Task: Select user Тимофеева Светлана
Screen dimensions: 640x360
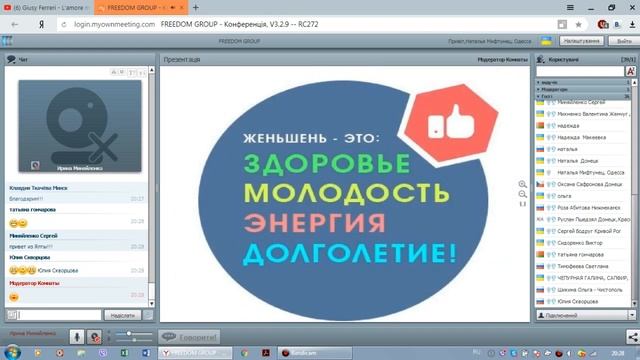Action: pos(582,266)
